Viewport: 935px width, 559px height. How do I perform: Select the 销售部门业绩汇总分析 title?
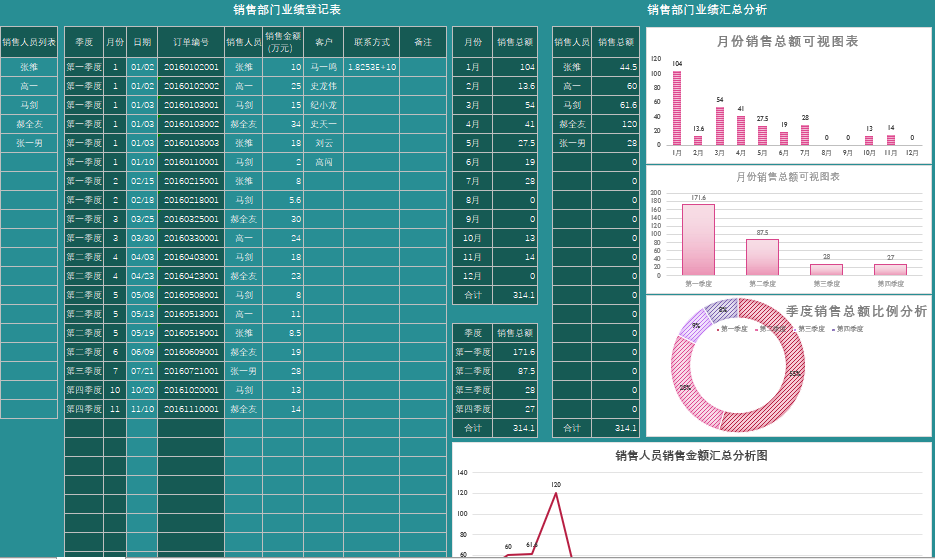coord(707,10)
